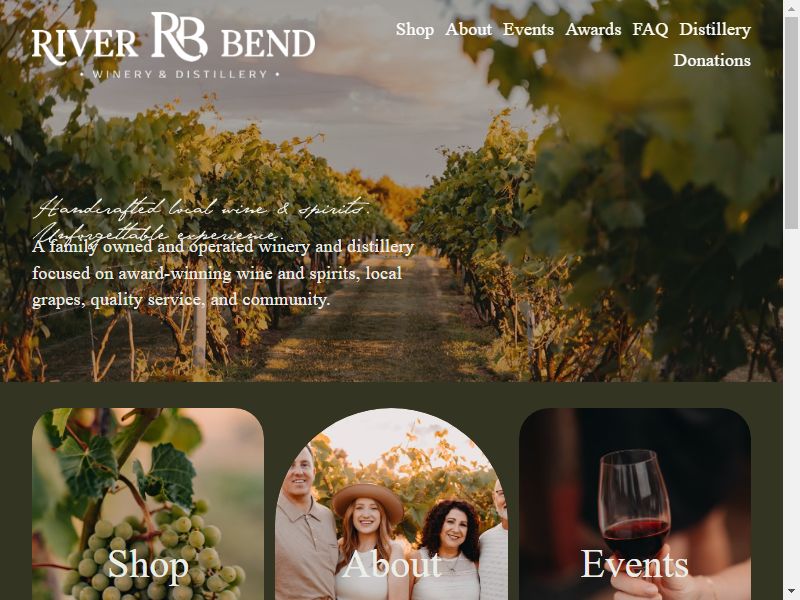Go to the Events navigation link

528,30
